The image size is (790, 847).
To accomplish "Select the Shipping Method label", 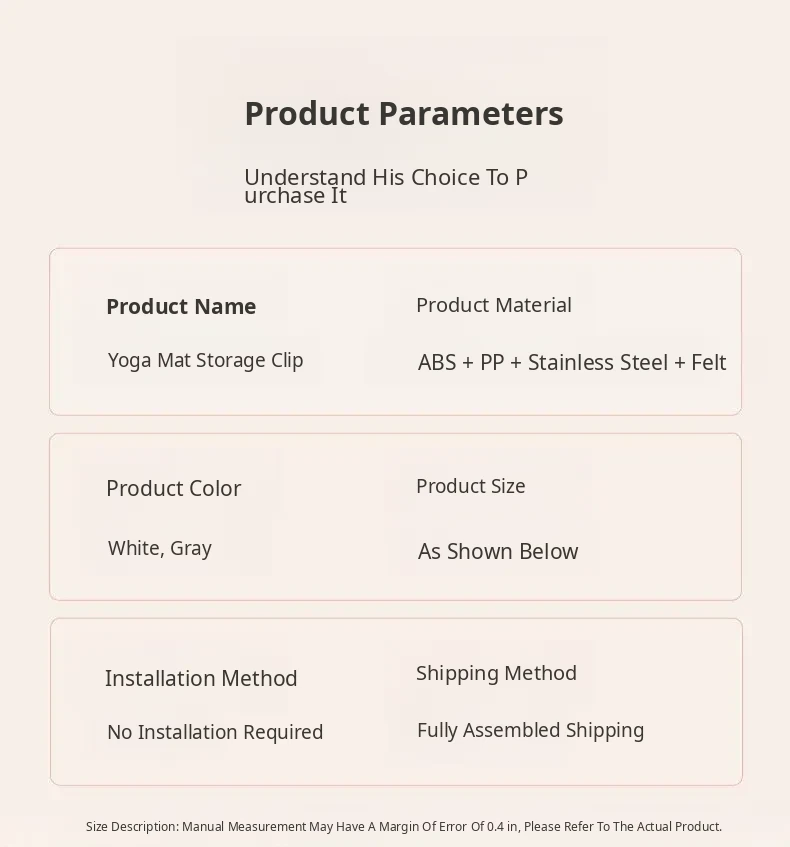I will click(x=496, y=673).
